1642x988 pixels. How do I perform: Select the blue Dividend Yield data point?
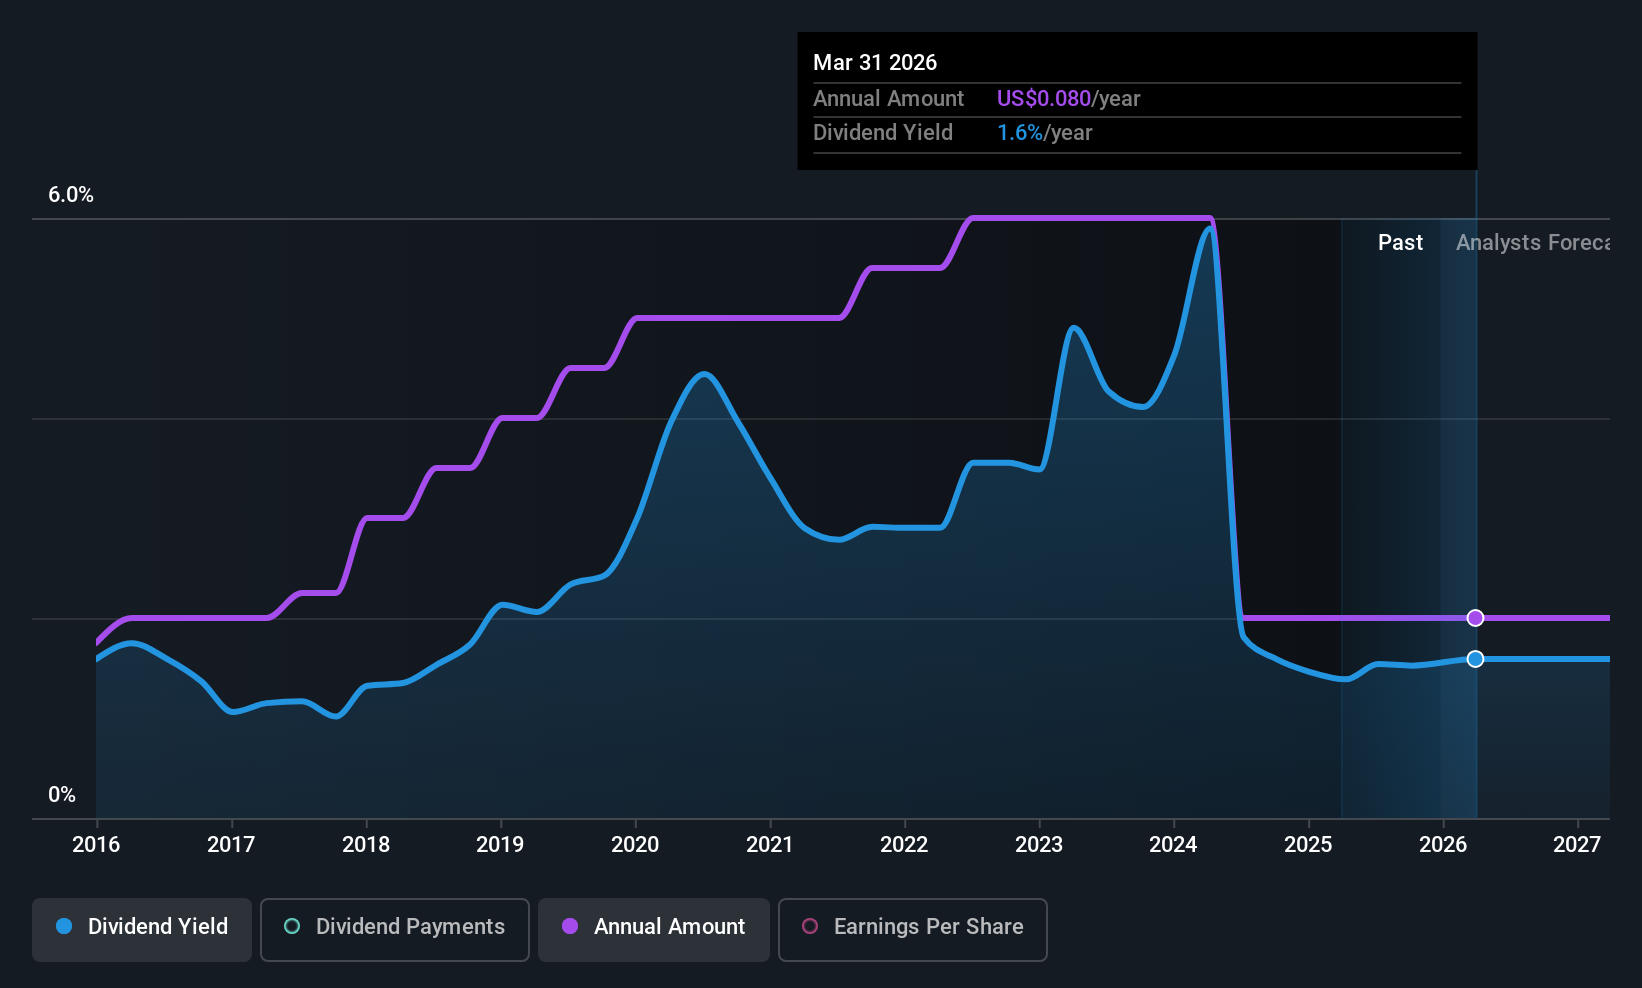coord(1475,659)
